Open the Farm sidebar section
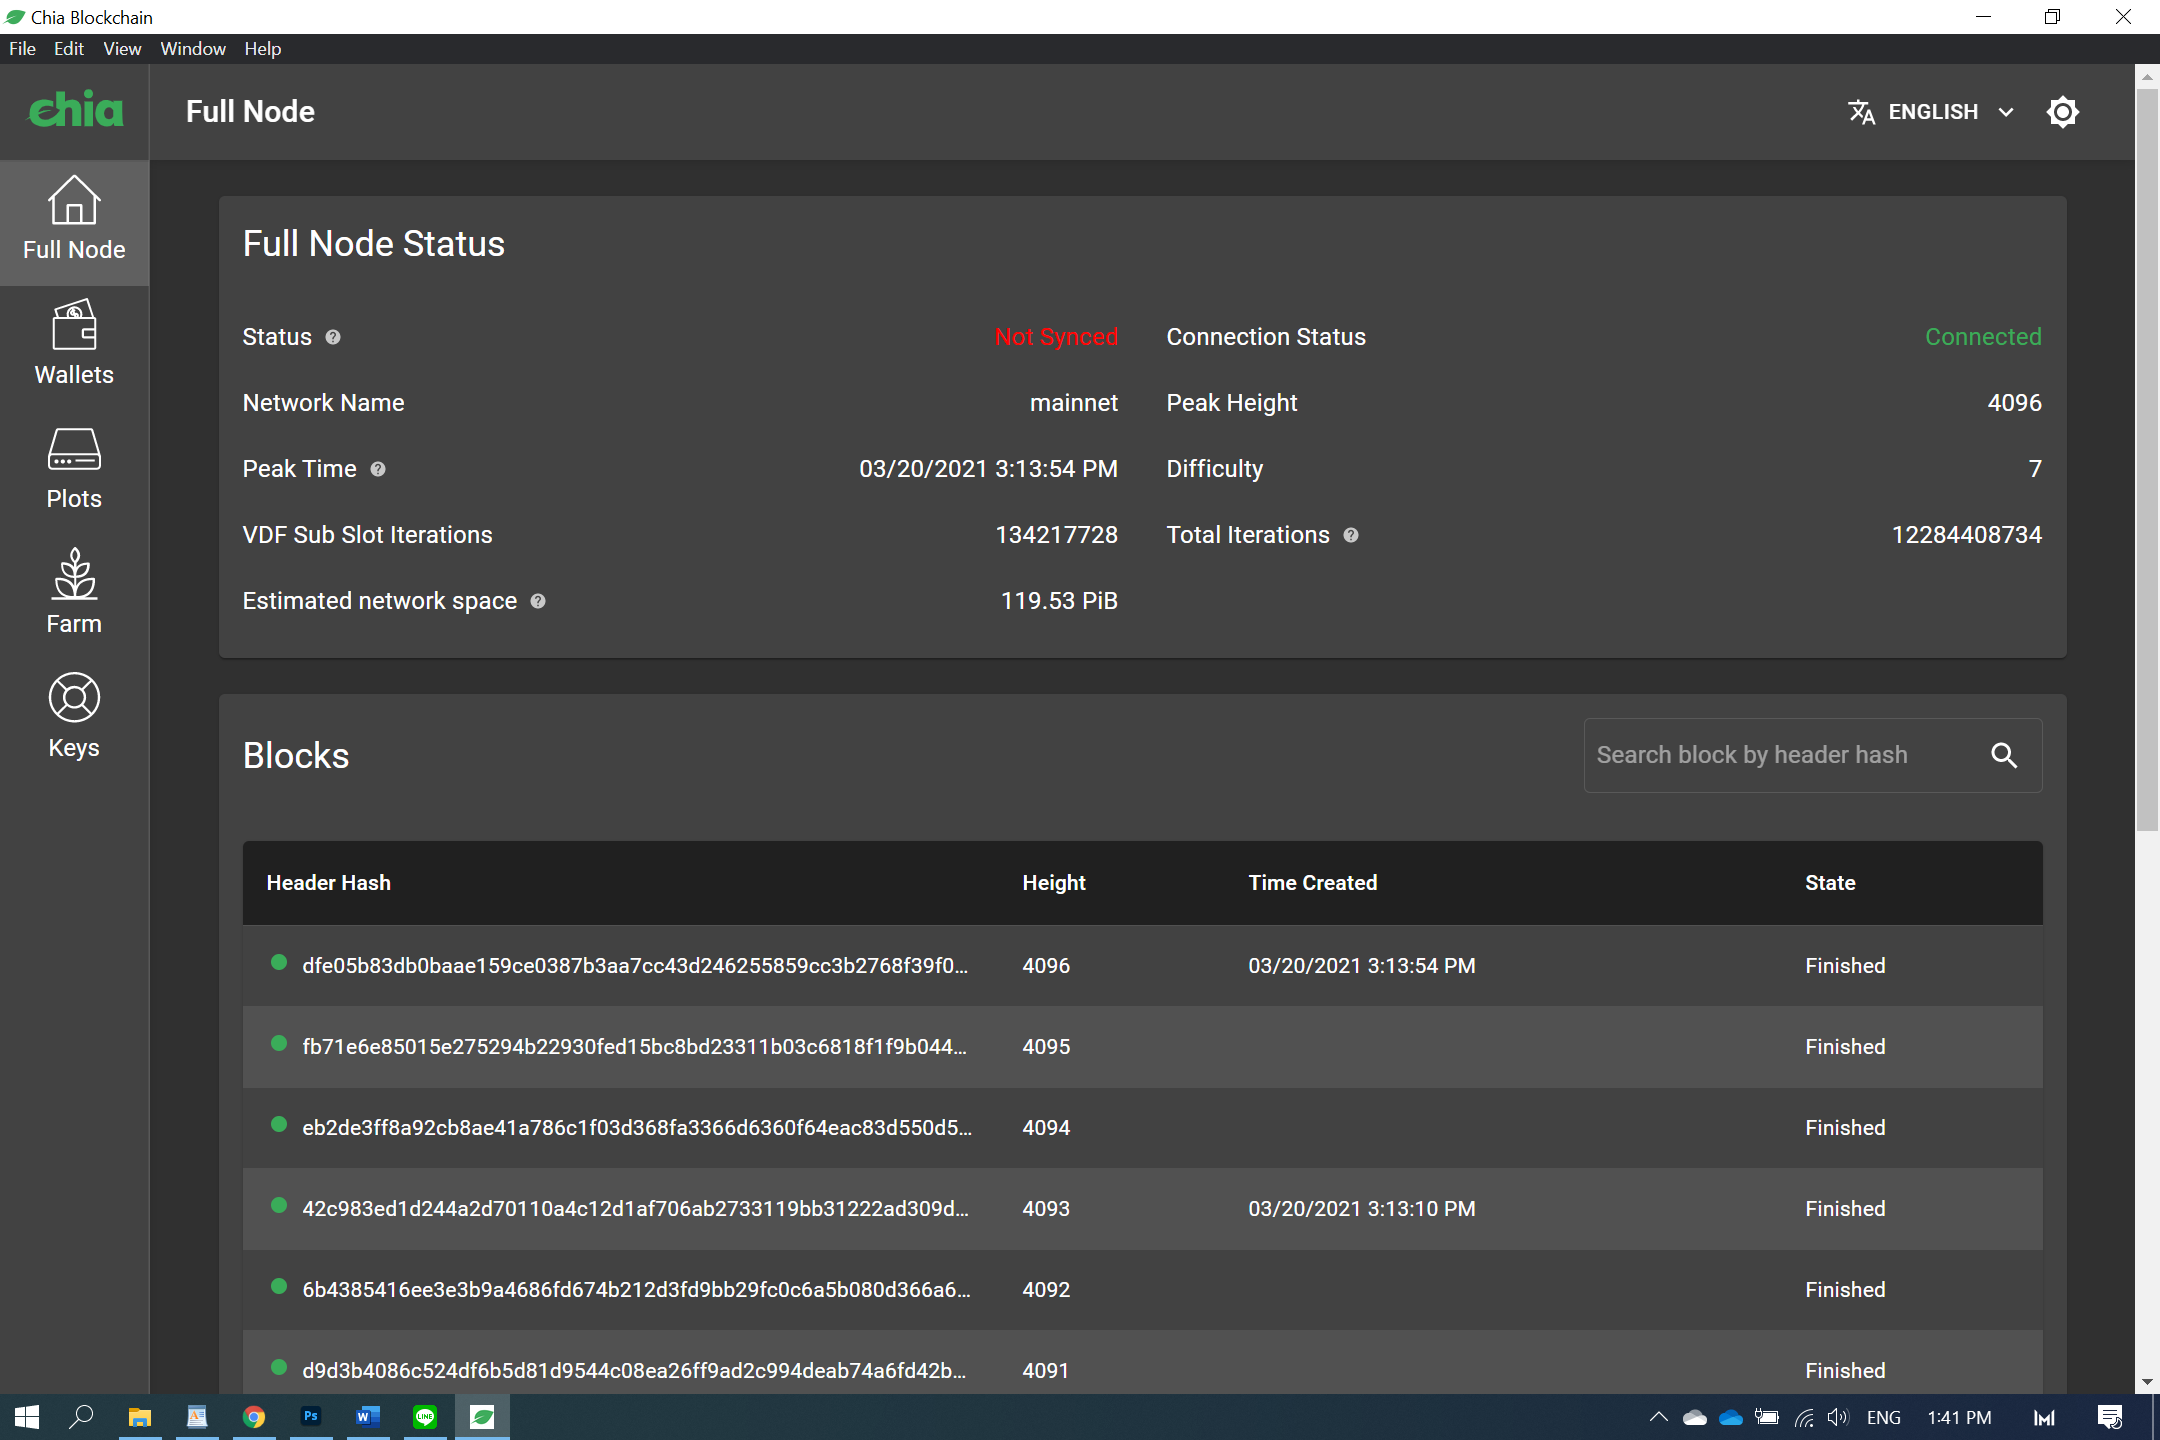The height and width of the screenshot is (1440, 2160). coord(74,594)
